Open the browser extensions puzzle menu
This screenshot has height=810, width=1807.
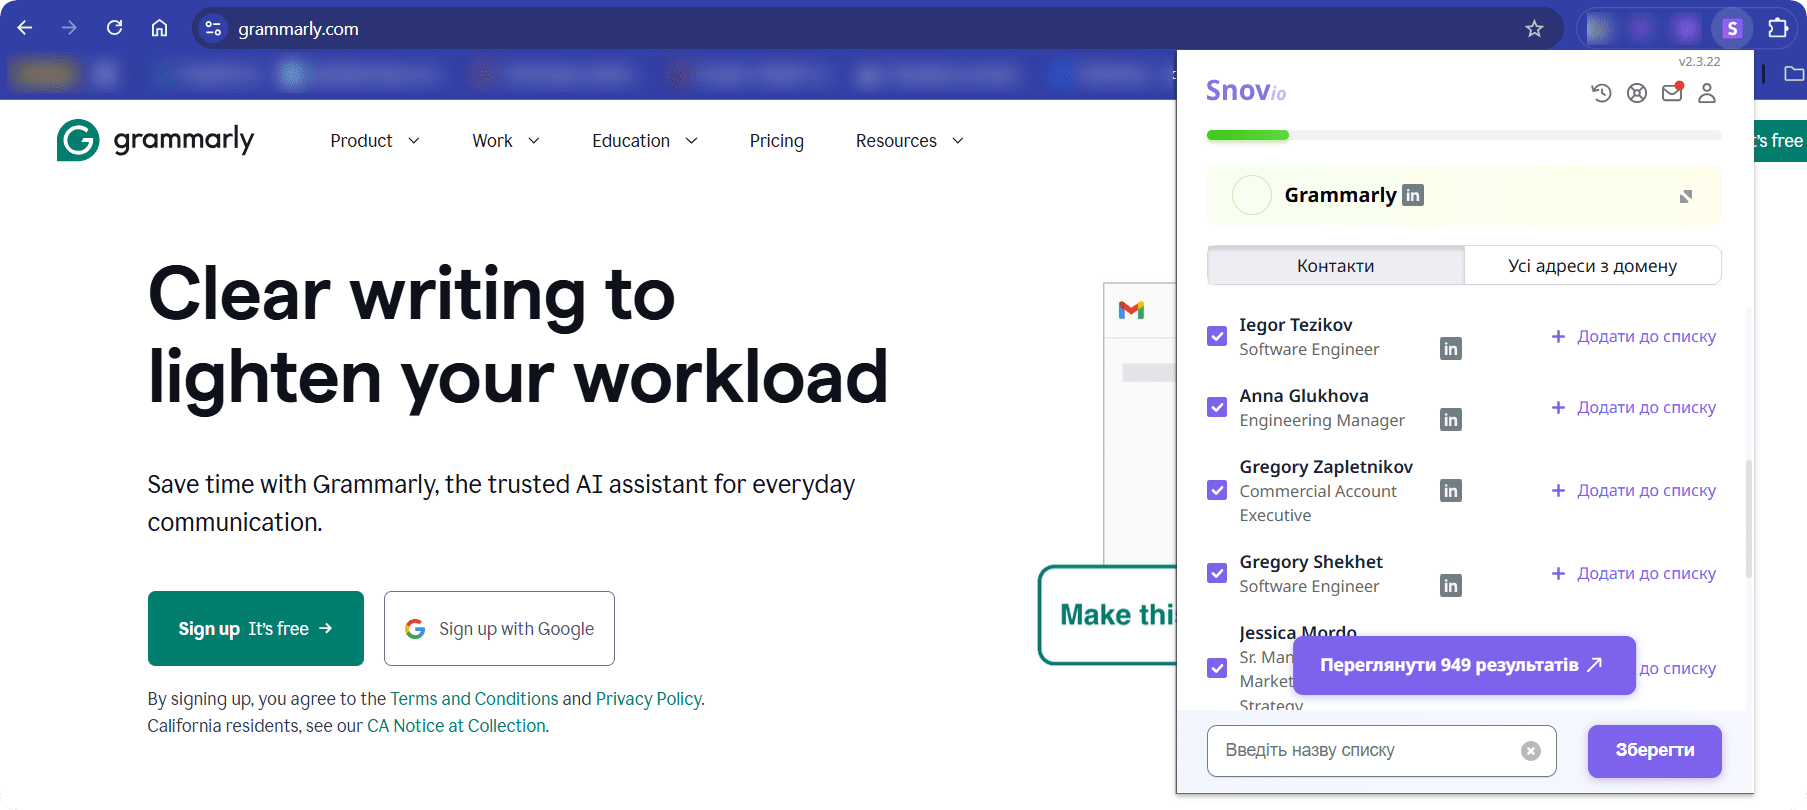point(1778,28)
